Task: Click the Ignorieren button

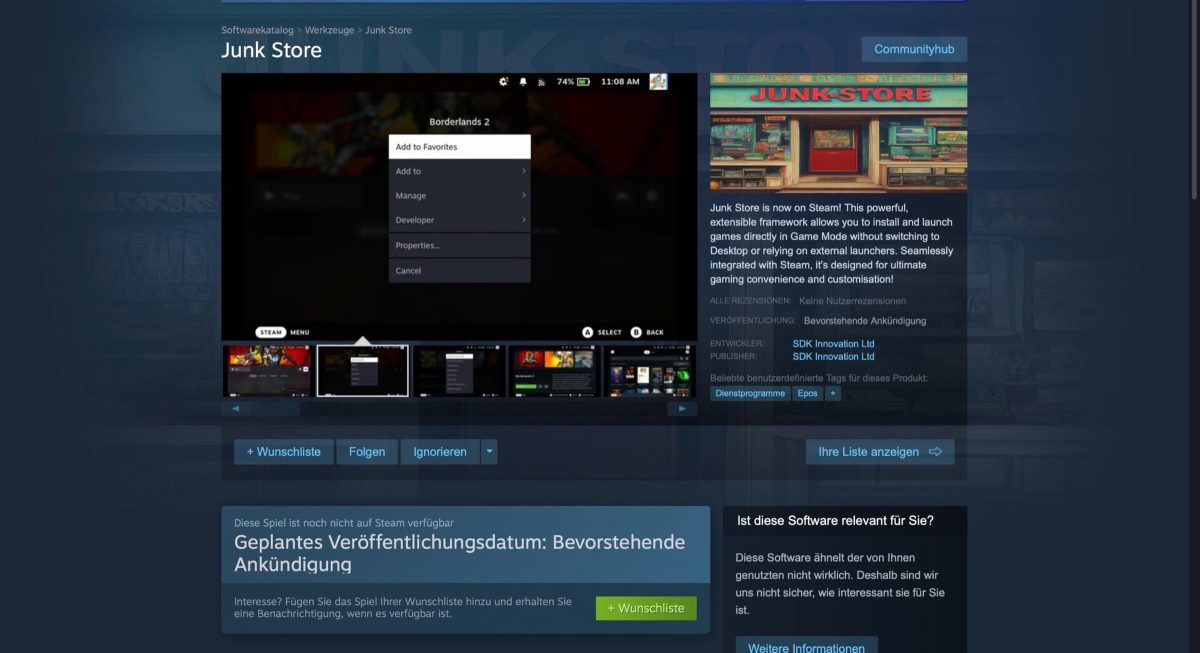Action: pyautogui.click(x=440, y=452)
